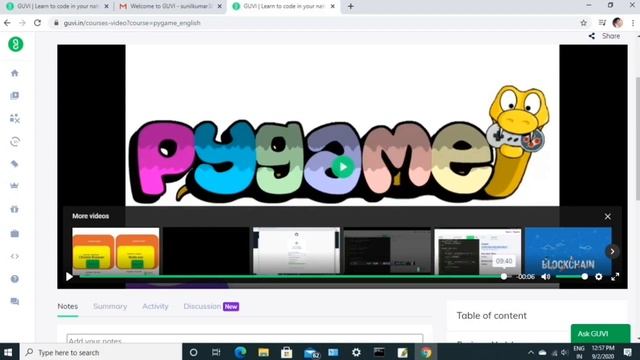Enter fullscreen mode on video player
Viewport: 640px width, 360px height.
pos(615,277)
